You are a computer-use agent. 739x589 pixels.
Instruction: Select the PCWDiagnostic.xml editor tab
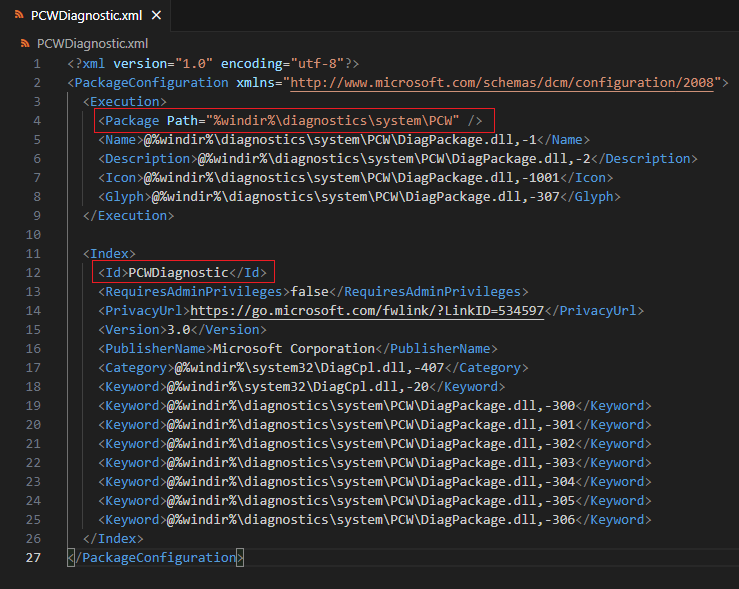click(84, 17)
